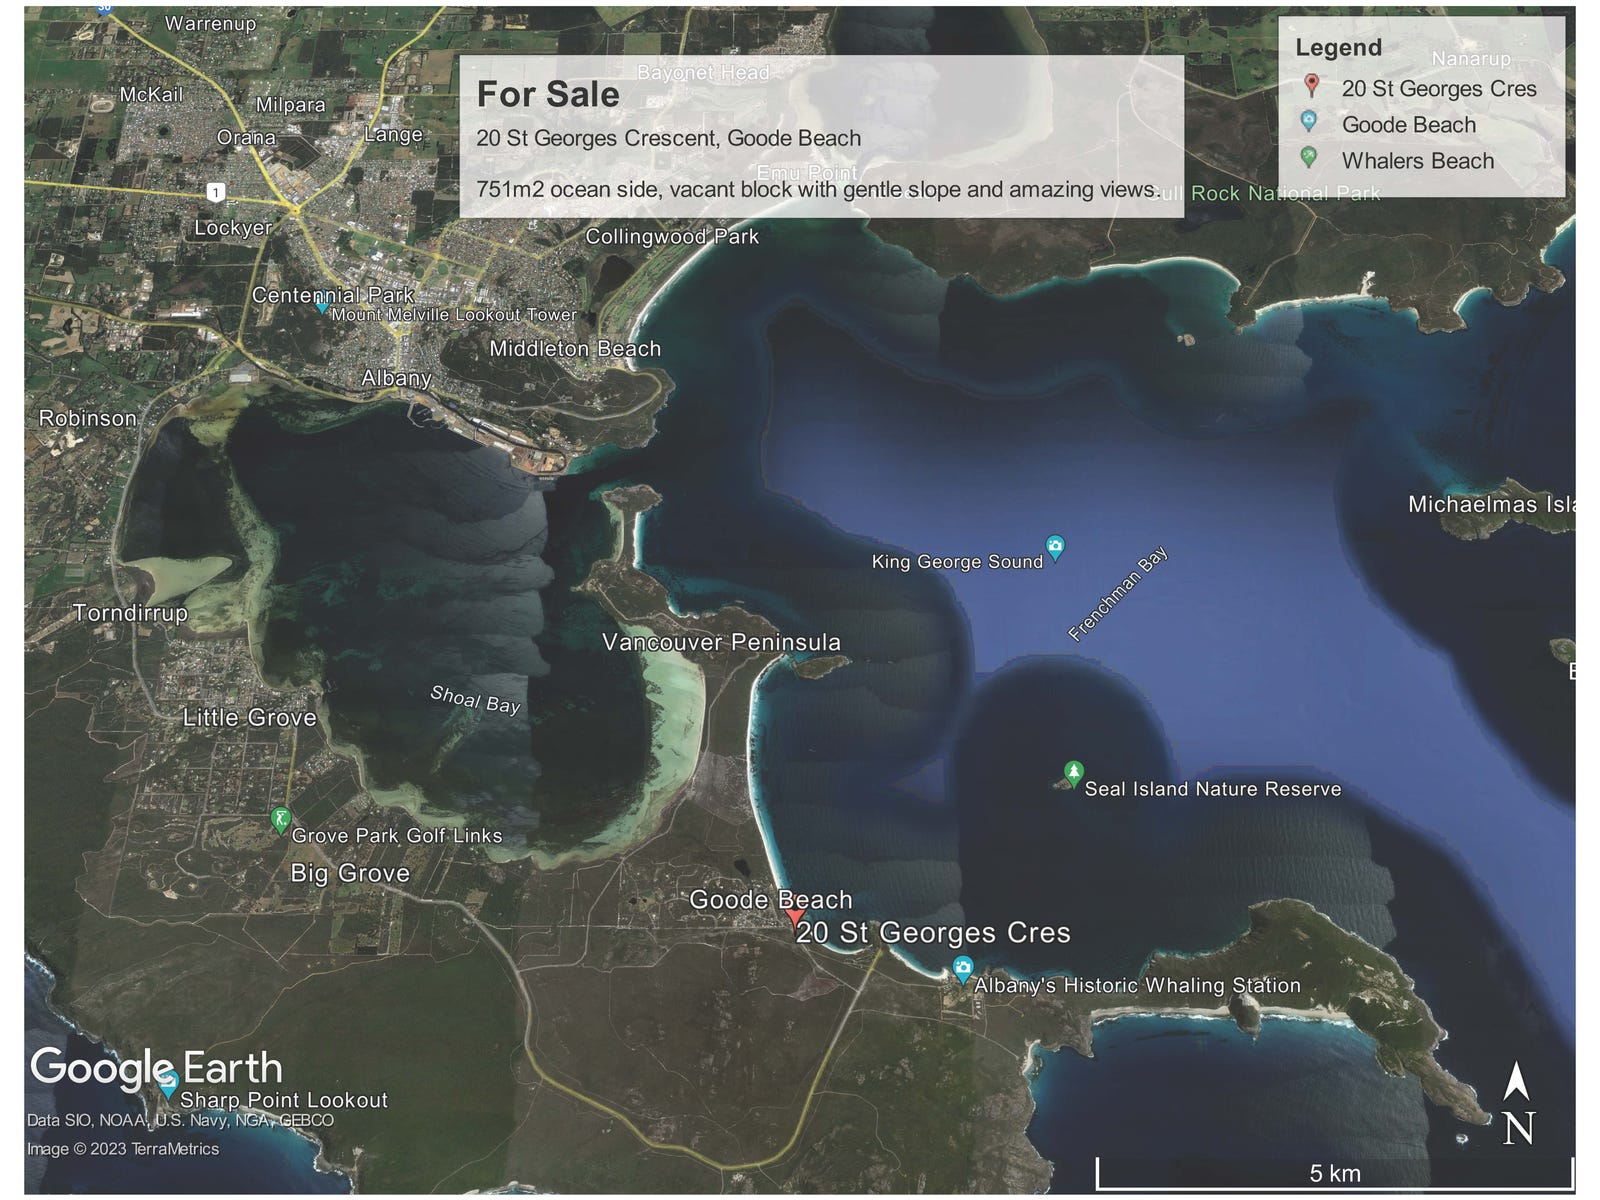Click the north arrow compass symbol
This screenshot has height=1200, width=1600.
[1518, 1104]
